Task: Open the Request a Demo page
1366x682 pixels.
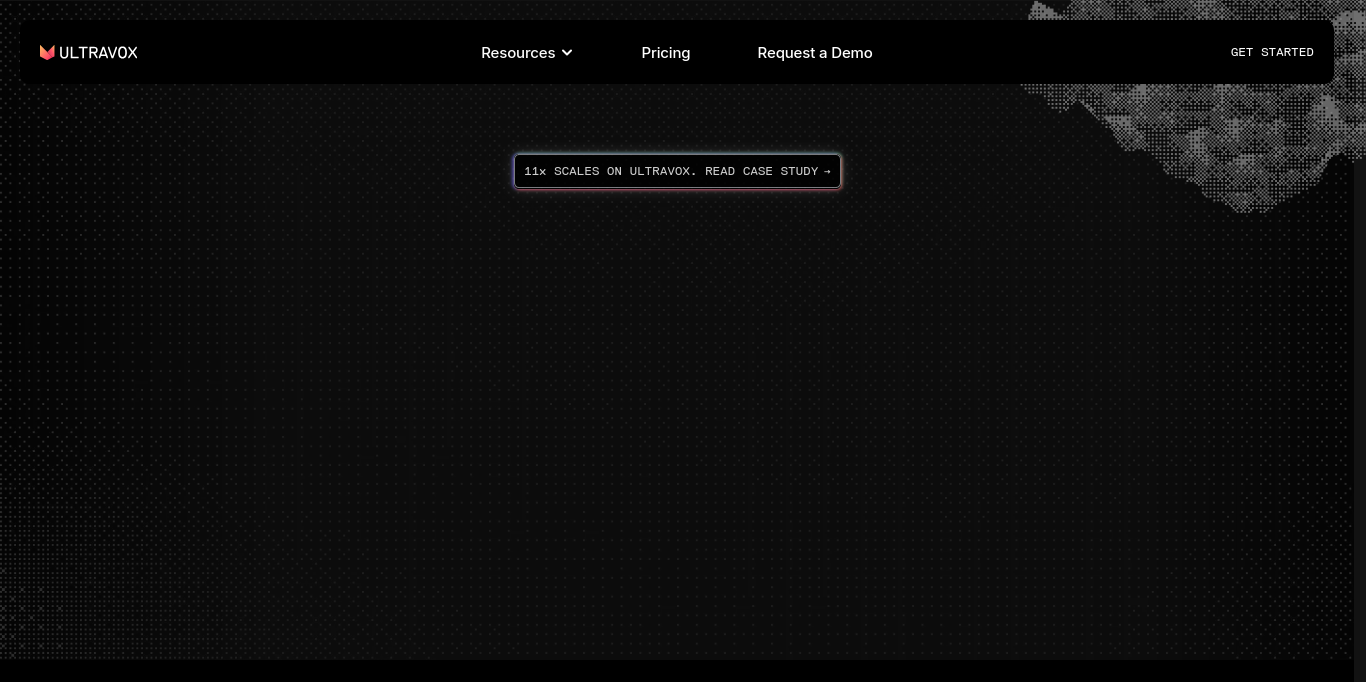Action: (814, 53)
